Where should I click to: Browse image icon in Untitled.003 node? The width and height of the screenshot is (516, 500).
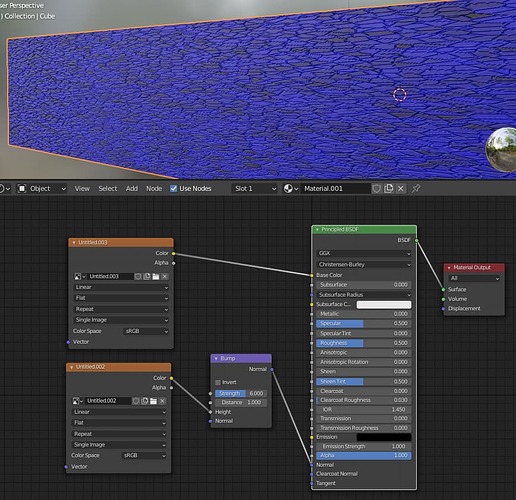point(79,276)
